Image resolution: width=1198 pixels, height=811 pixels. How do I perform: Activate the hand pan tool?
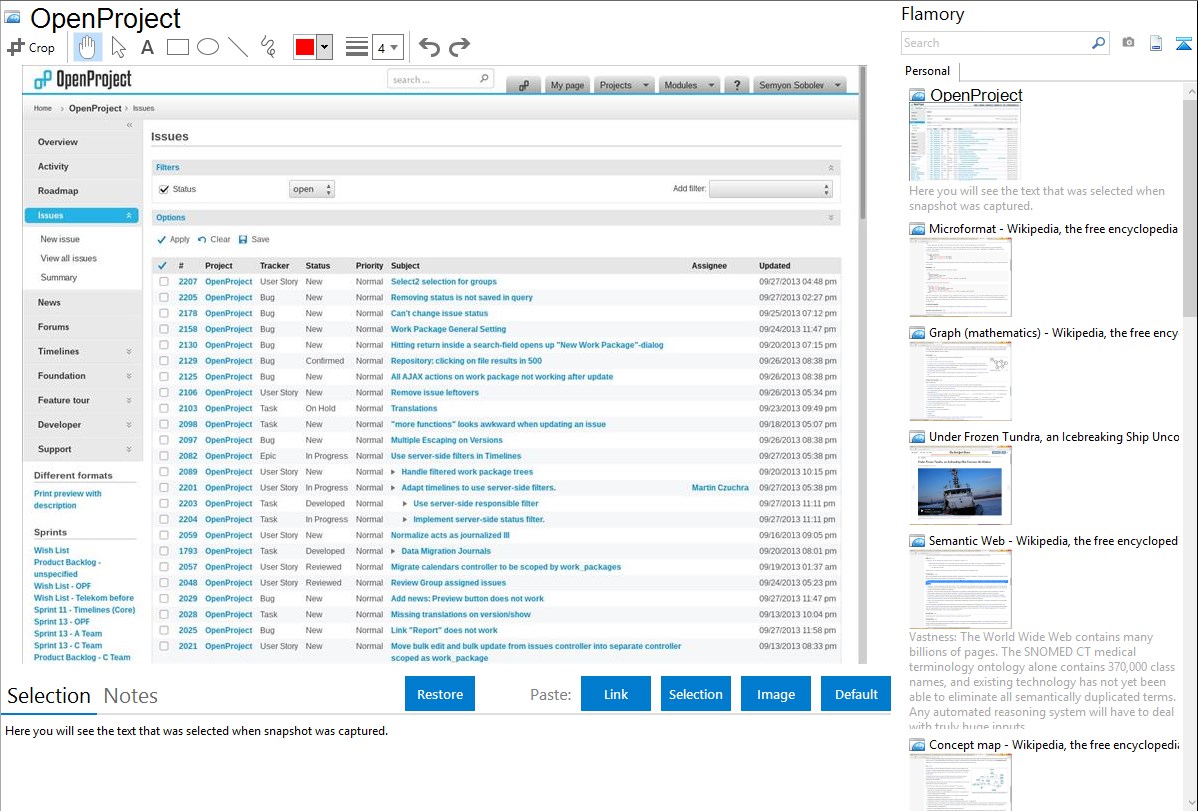(x=87, y=47)
